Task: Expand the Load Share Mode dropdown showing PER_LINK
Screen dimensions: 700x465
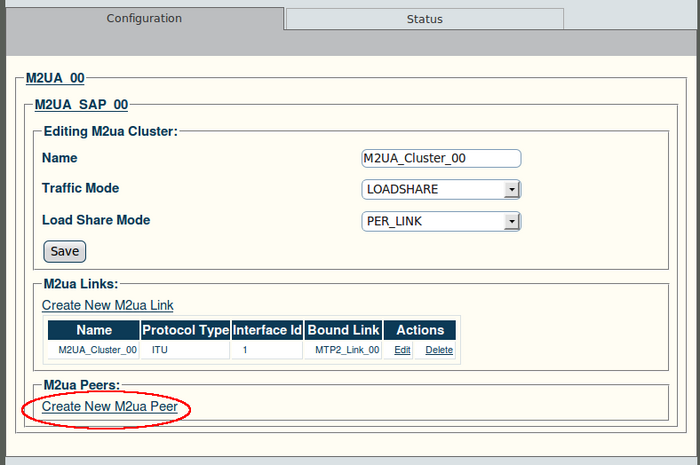Action: pos(441,221)
